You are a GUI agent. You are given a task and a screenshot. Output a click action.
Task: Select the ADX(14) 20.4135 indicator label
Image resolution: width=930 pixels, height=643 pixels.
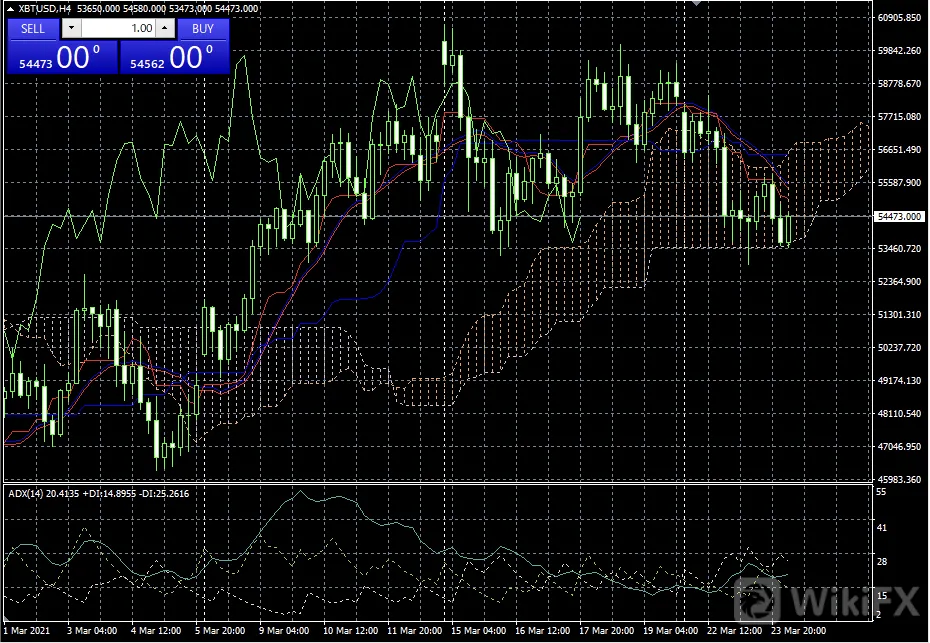click(x=44, y=494)
